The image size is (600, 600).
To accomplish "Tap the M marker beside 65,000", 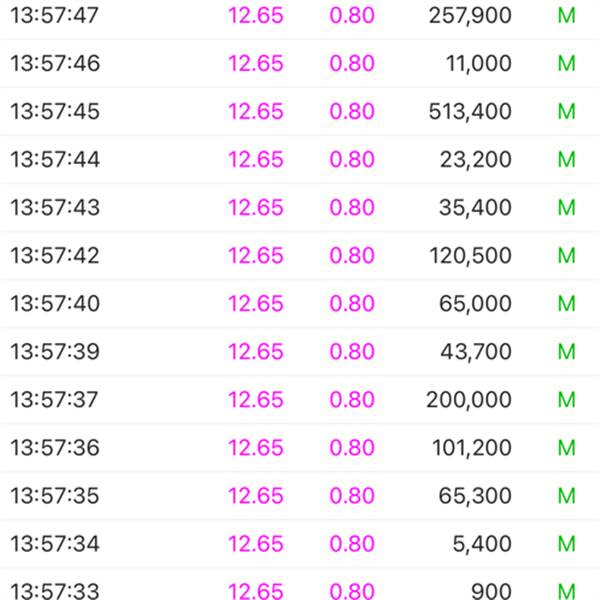I will pos(566,303).
